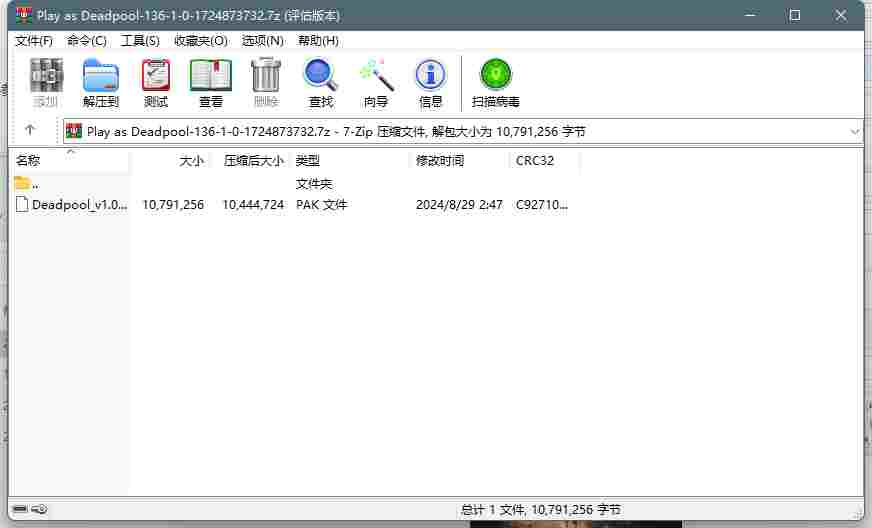Minimize the WinRAR window
This screenshot has height=528, width=872.
(x=750, y=15)
